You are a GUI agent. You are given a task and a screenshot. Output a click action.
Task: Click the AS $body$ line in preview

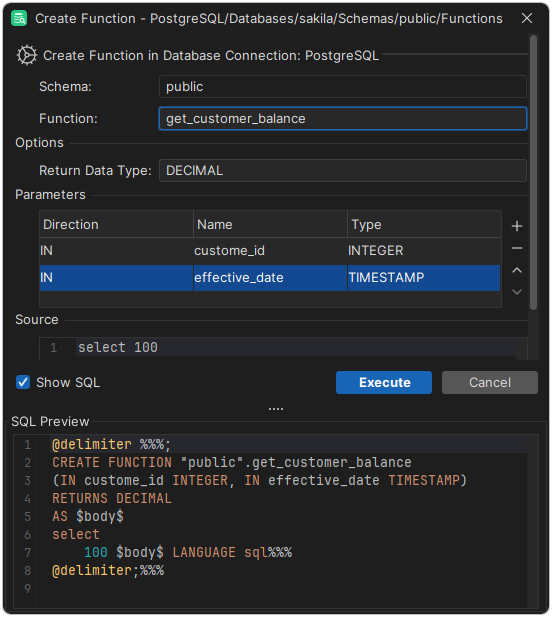[88, 516]
